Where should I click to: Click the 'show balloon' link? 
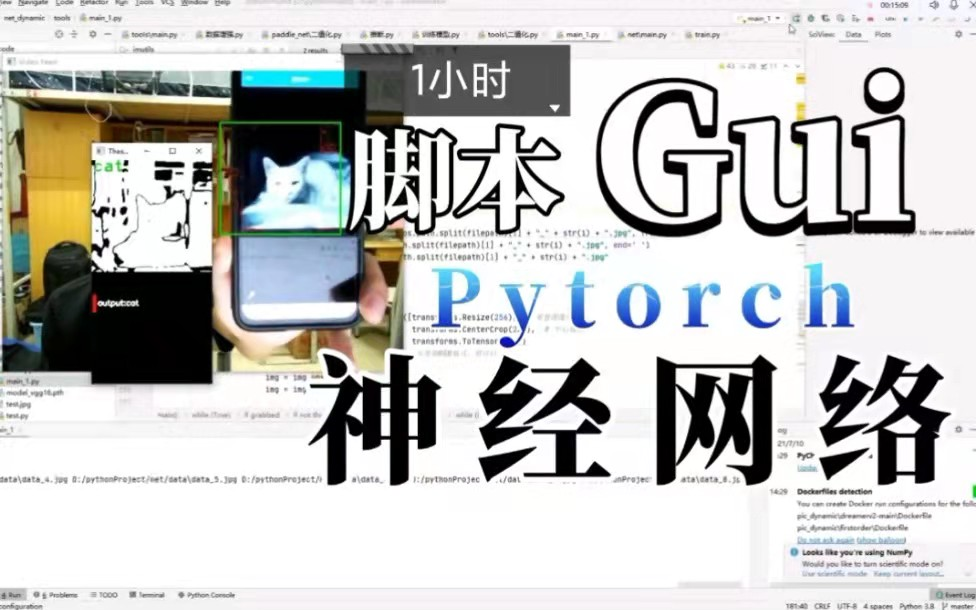tap(882, 540)
